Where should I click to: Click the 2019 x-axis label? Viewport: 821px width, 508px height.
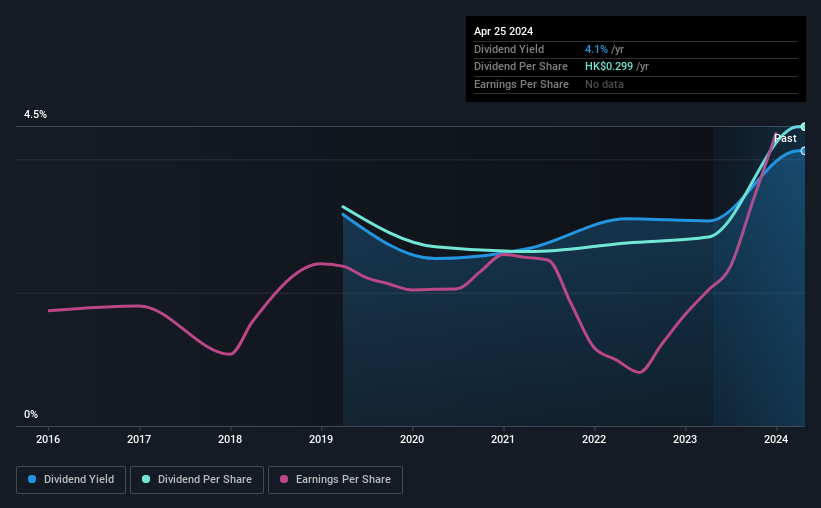pyautogui.click(x=321, y=439)
